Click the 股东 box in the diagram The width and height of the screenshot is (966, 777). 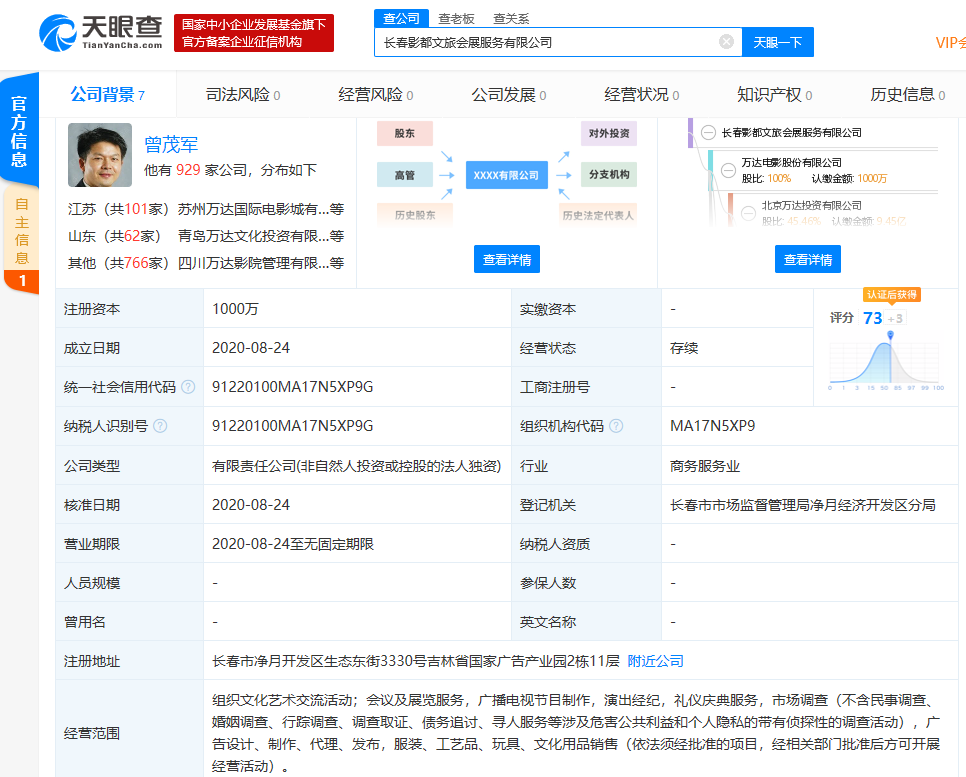point(405,133)
